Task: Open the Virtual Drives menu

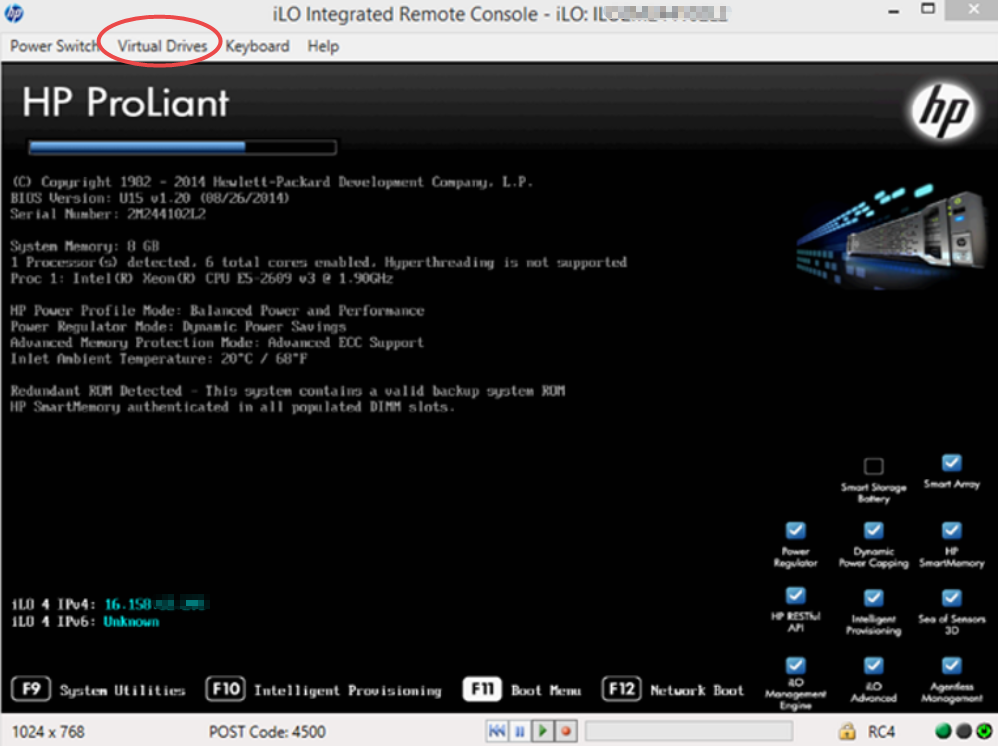Action: (162, 46)
